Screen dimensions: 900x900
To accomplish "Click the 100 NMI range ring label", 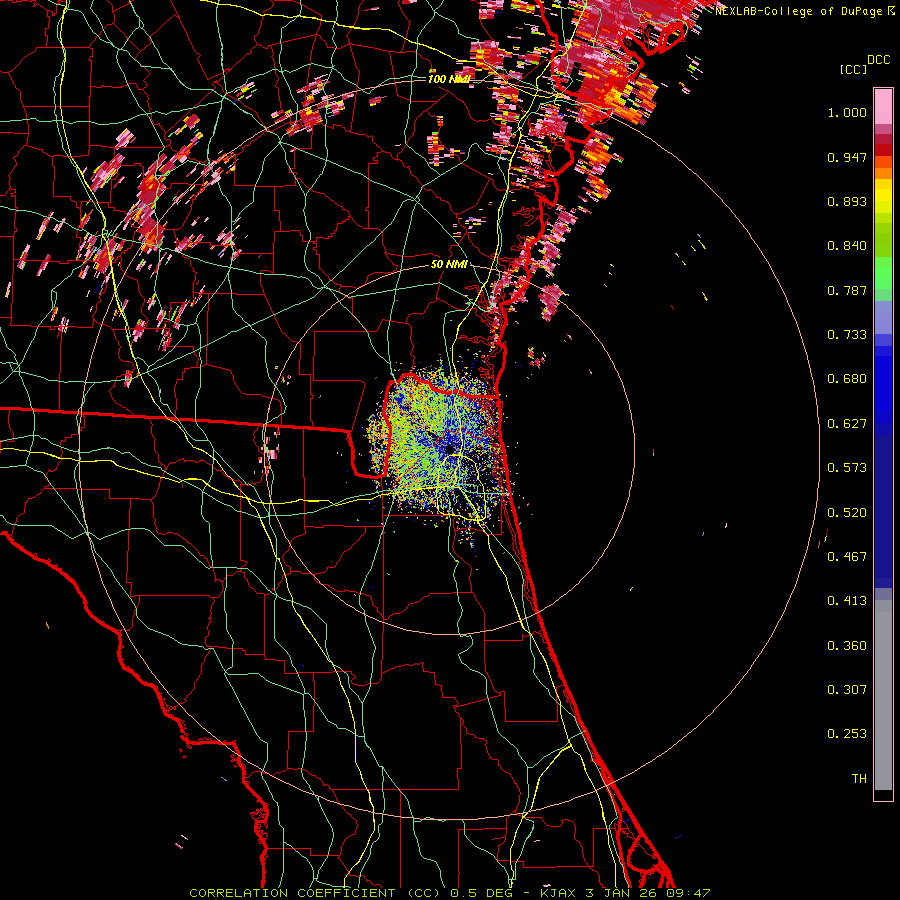I will point(449,79).
